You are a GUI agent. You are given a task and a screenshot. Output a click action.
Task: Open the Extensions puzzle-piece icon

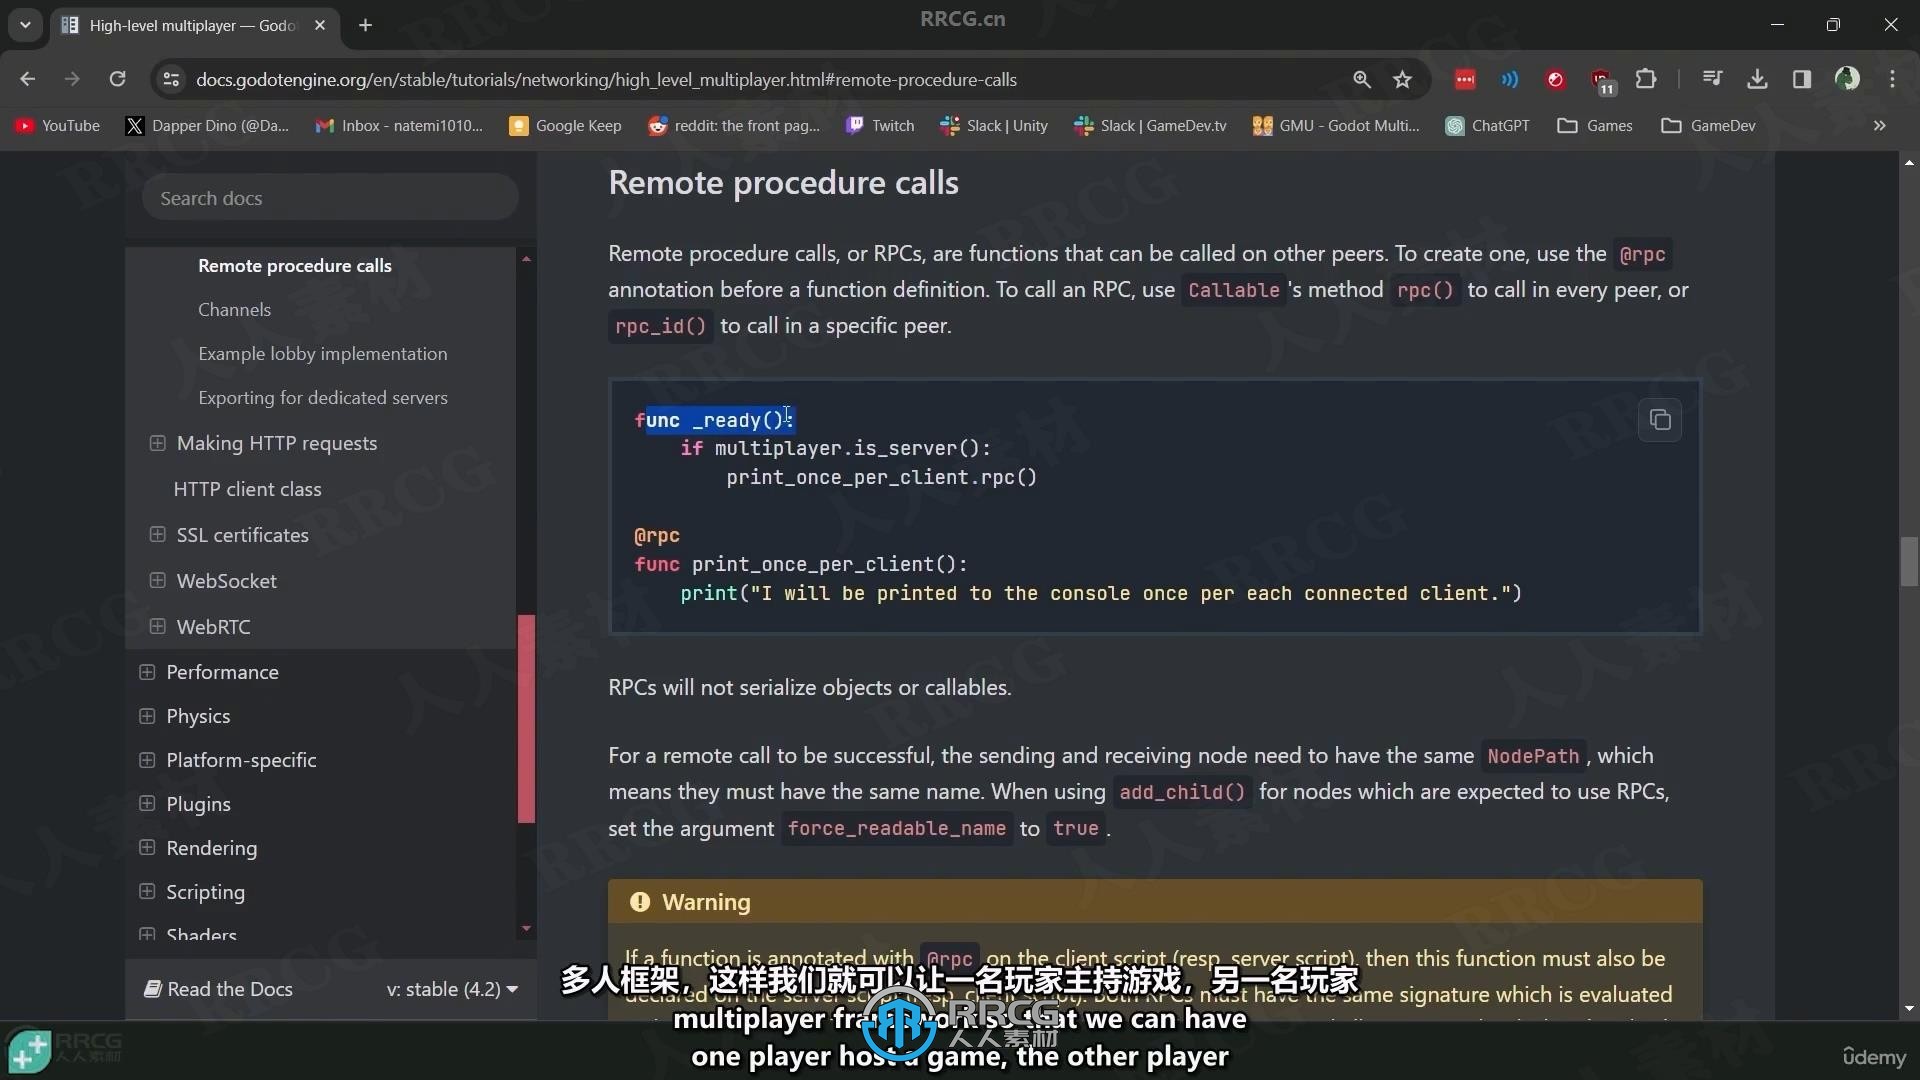pos(1645,79)
